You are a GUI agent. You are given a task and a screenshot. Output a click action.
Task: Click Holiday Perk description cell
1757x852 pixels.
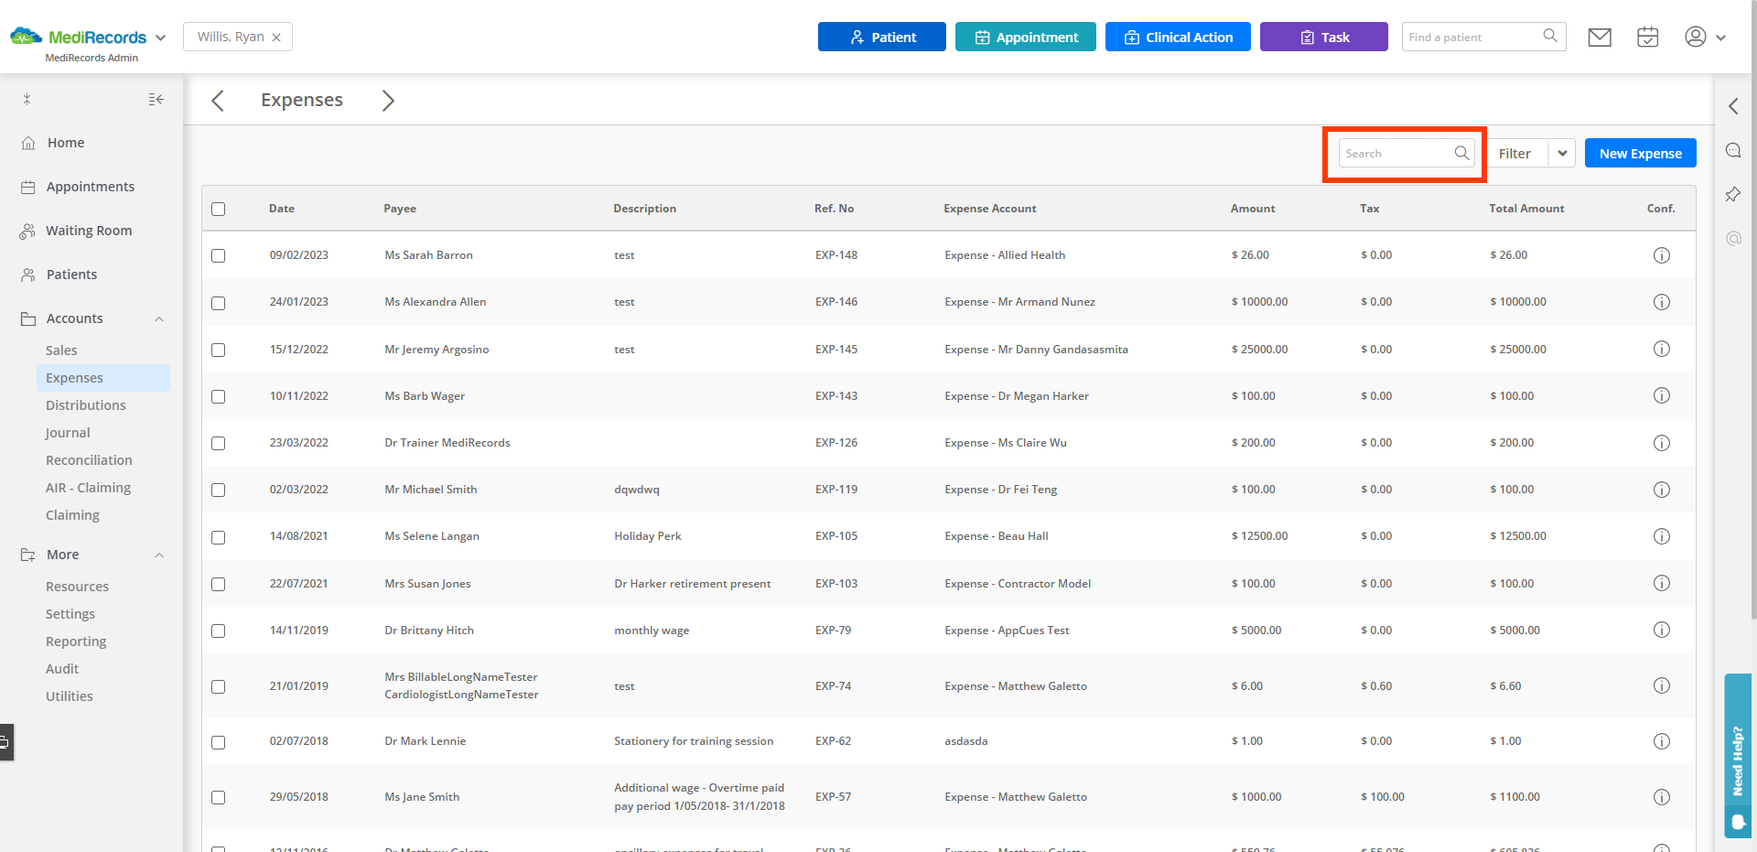(647, 536)
